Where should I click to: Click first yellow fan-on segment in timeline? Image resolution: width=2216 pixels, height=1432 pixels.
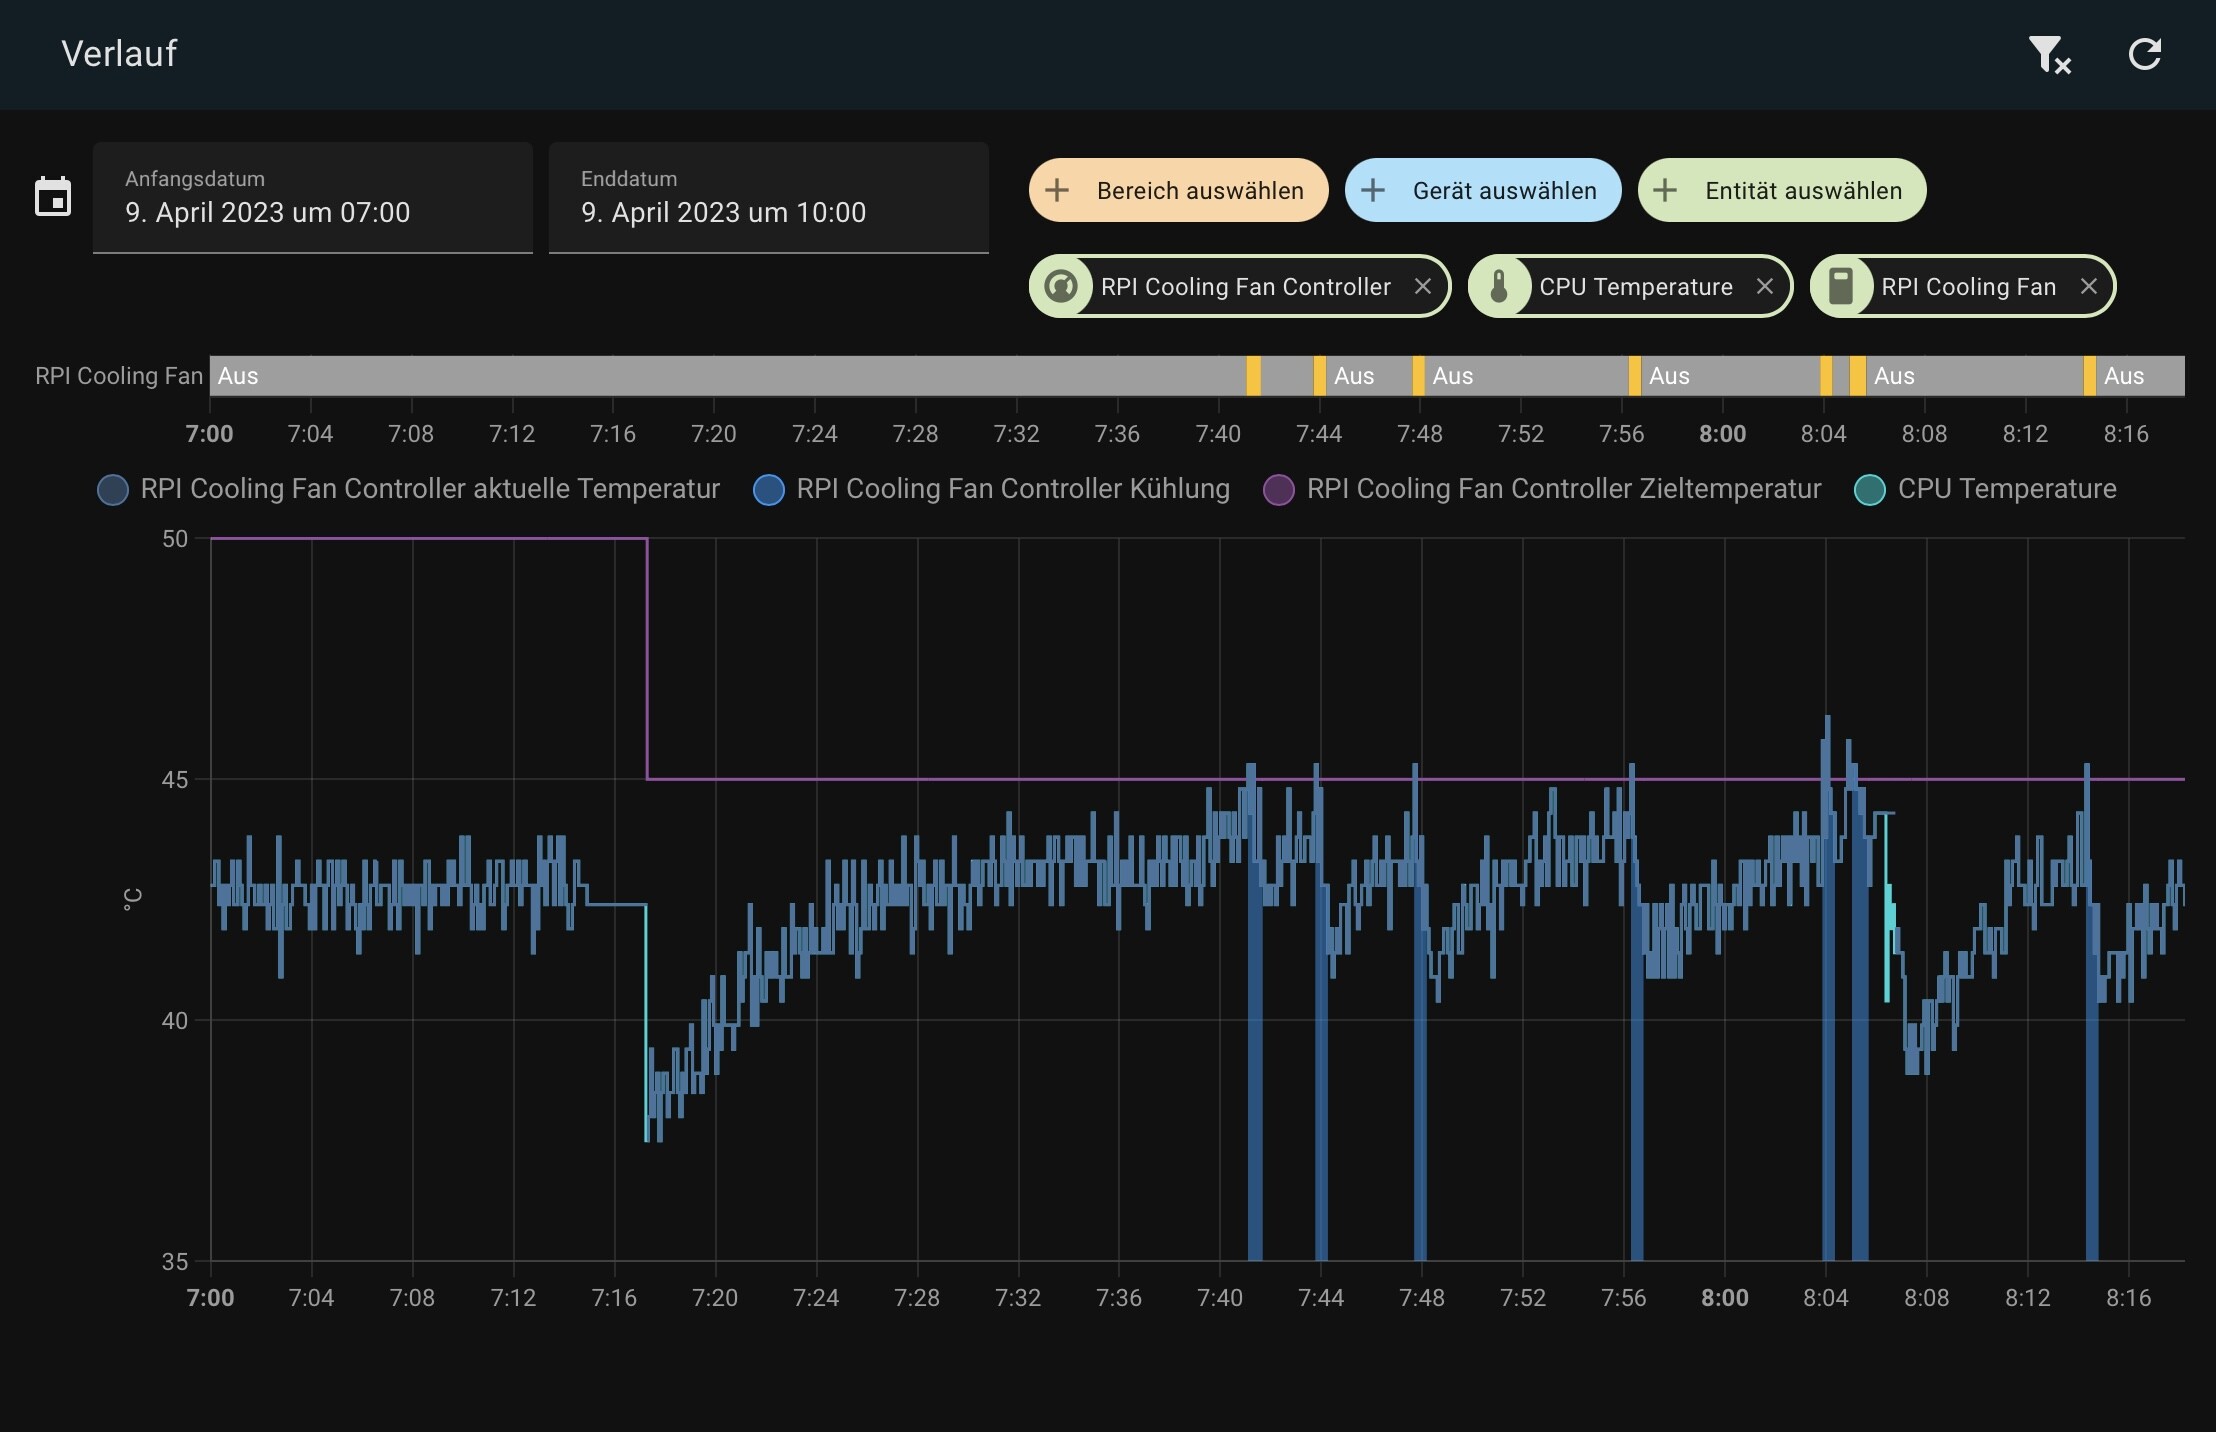coord(1253,376)
